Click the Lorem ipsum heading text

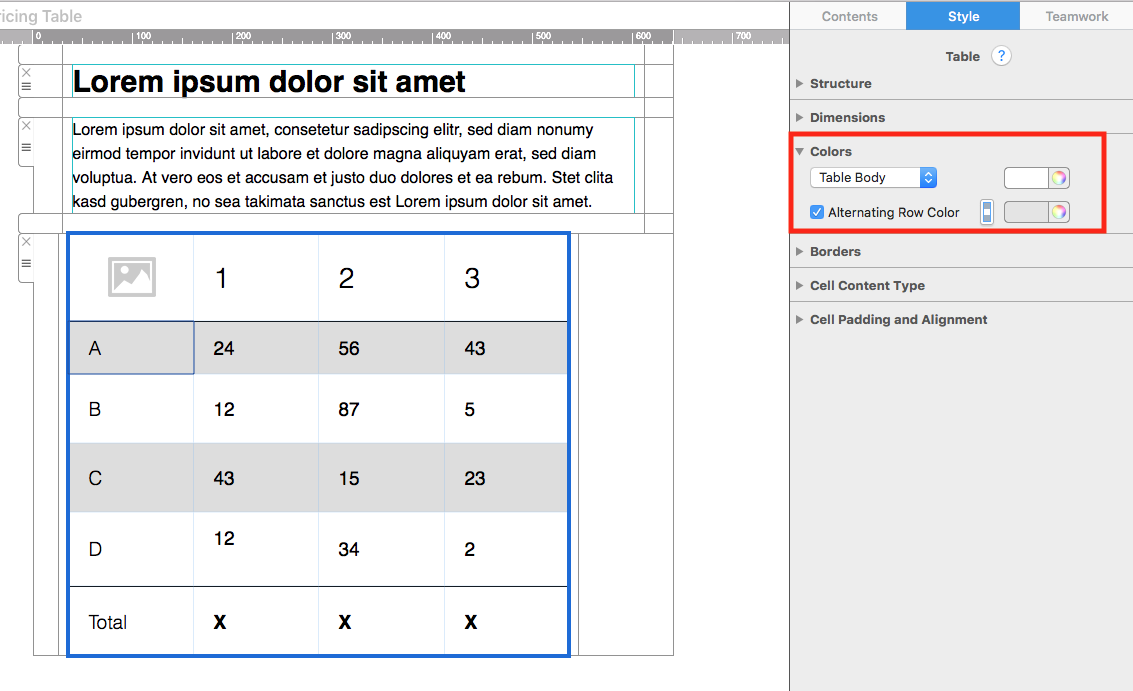[x=270, y=82]
